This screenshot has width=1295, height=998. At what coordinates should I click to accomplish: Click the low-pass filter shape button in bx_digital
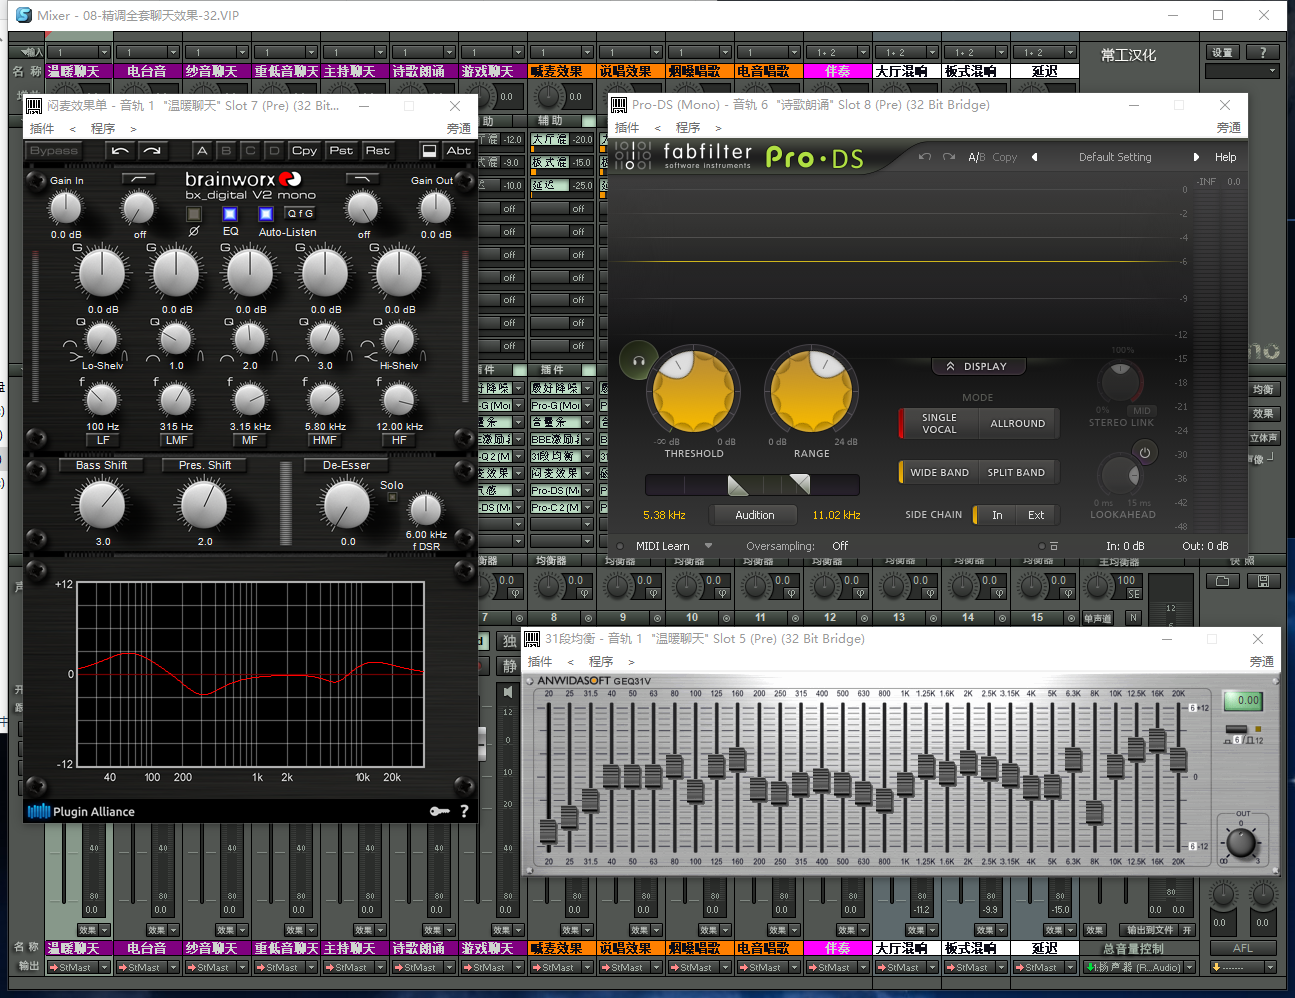point(362,179)
